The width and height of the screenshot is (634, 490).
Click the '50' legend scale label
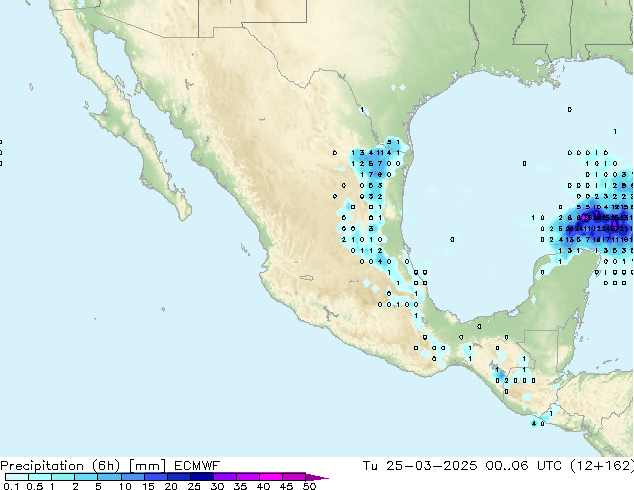point(310,486)
